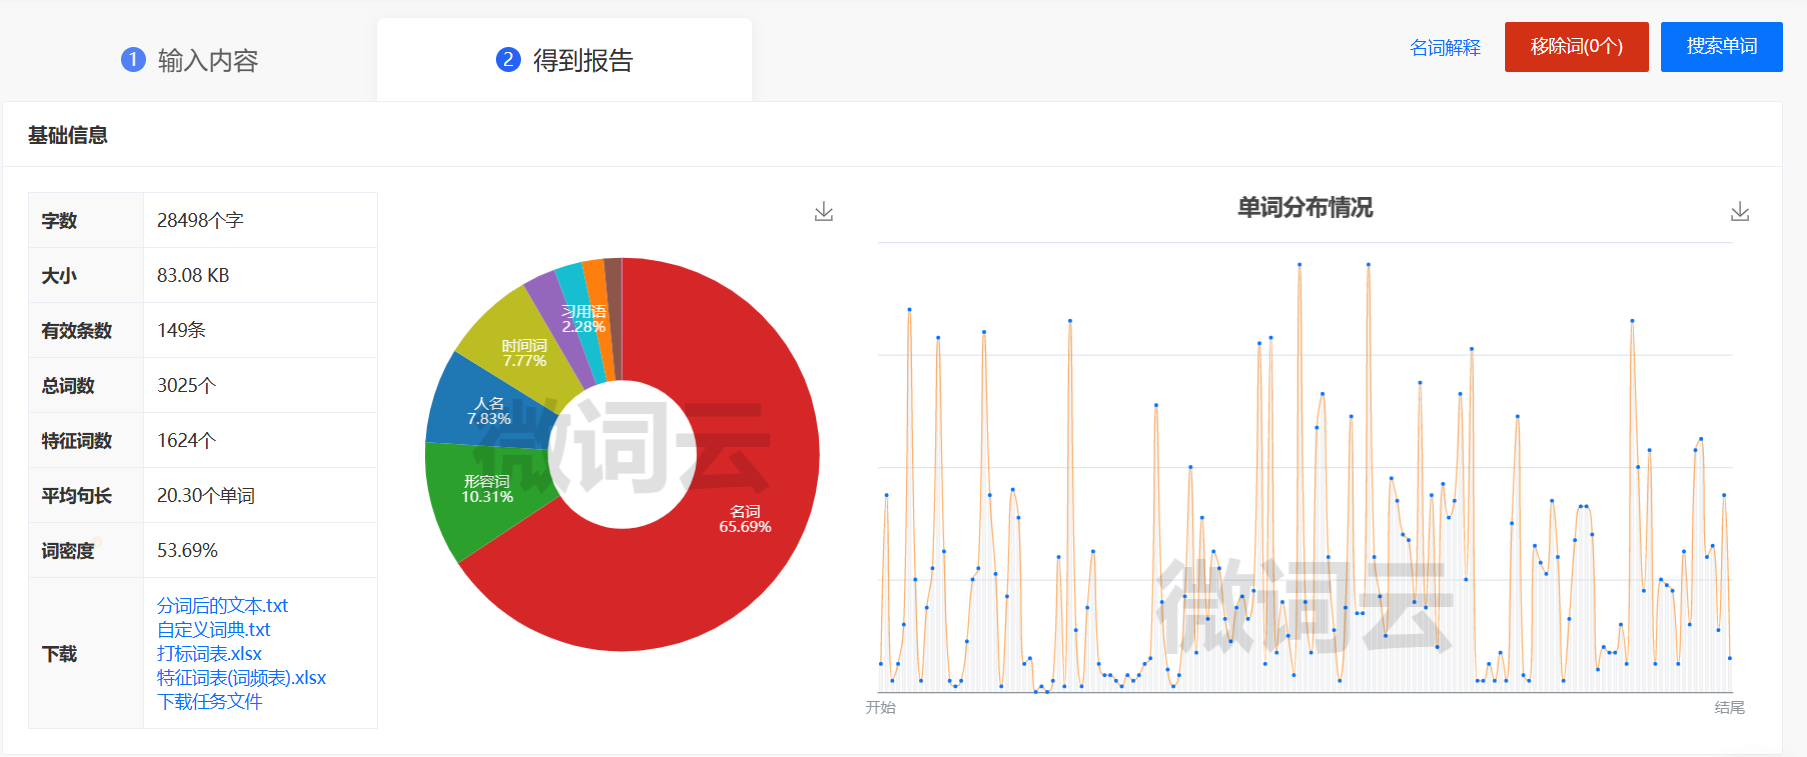
Task: Download 打标词表.xlsx file
Action: point(209,654)
